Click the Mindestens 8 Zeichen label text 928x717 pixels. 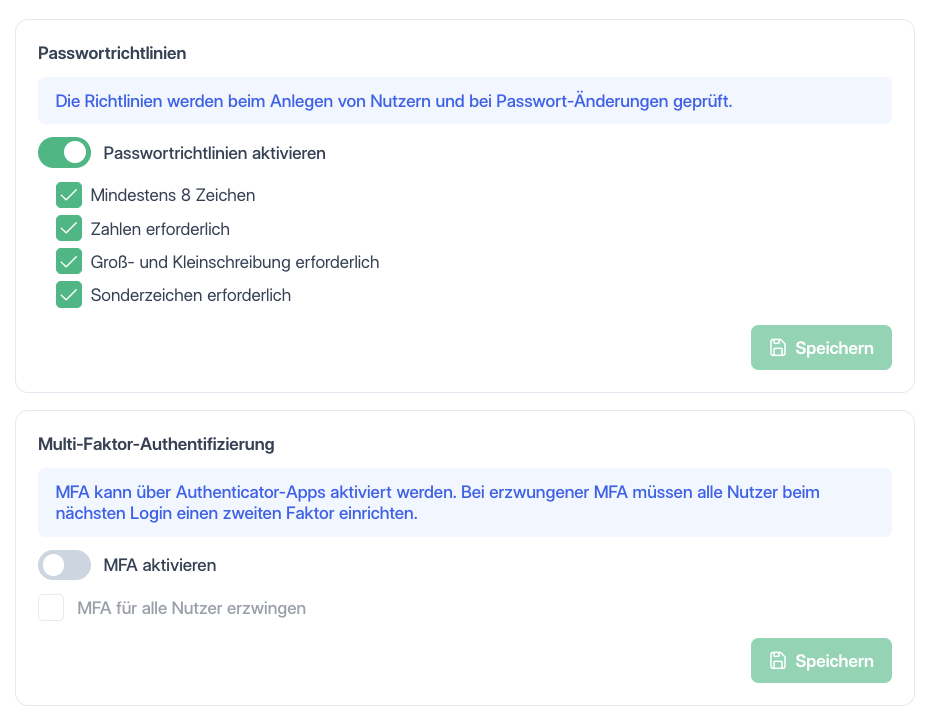(x=173, y=195)
